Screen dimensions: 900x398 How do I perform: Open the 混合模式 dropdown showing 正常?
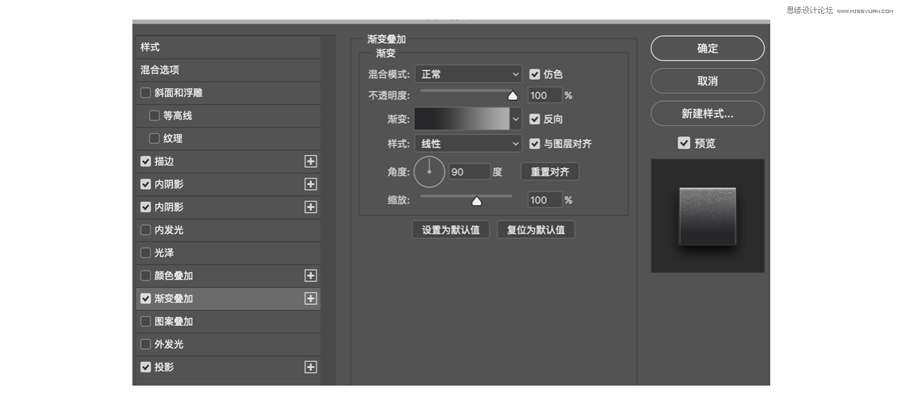click(468, 74)
